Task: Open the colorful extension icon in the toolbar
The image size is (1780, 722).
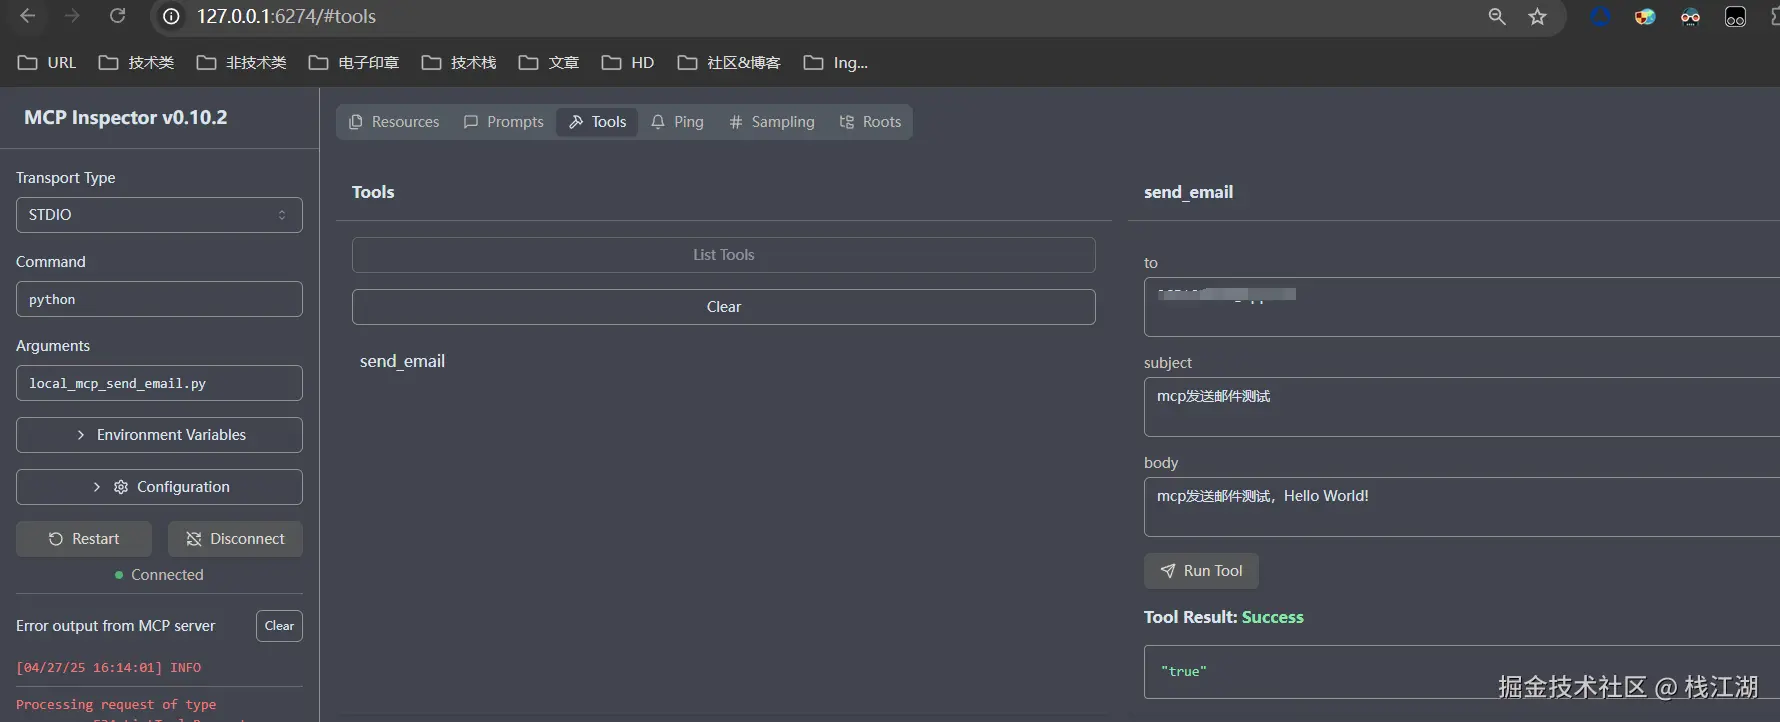Action: (x=1645, y=16)
